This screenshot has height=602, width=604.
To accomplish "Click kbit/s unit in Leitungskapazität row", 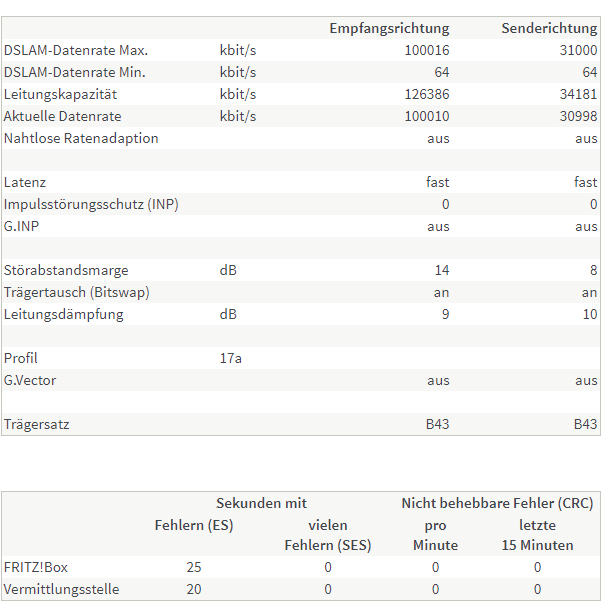I will tap(238, 94).
